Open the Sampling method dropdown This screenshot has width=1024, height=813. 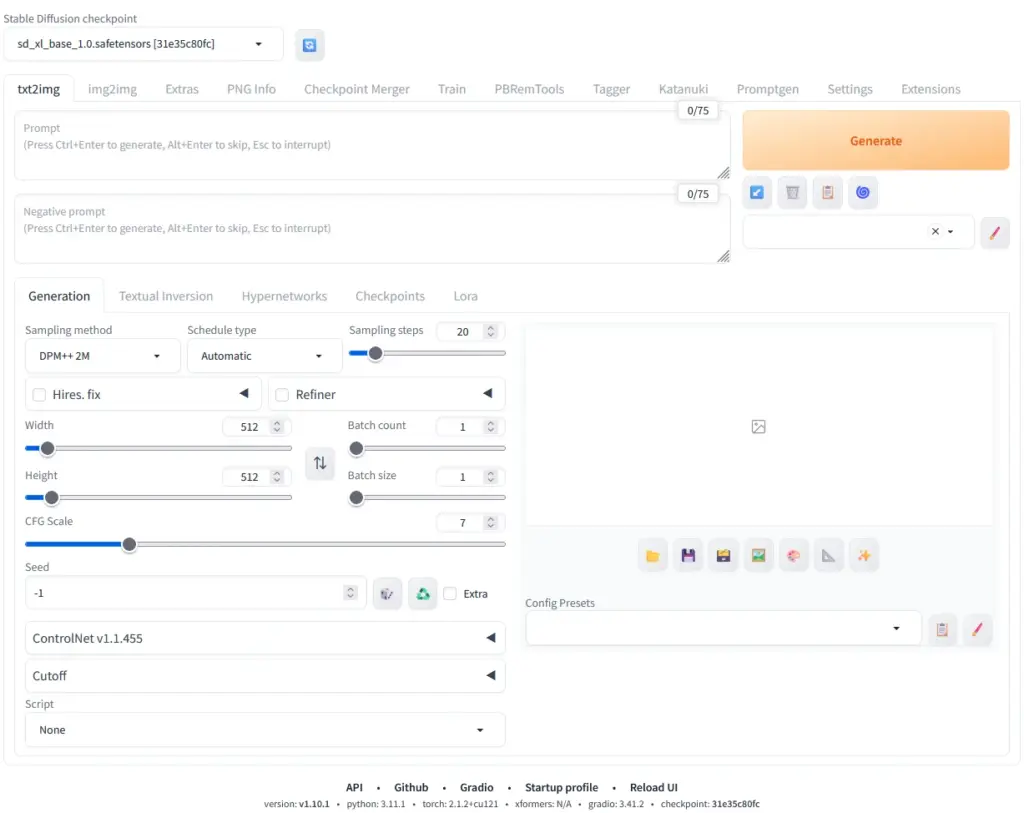(x=102, y=356)
